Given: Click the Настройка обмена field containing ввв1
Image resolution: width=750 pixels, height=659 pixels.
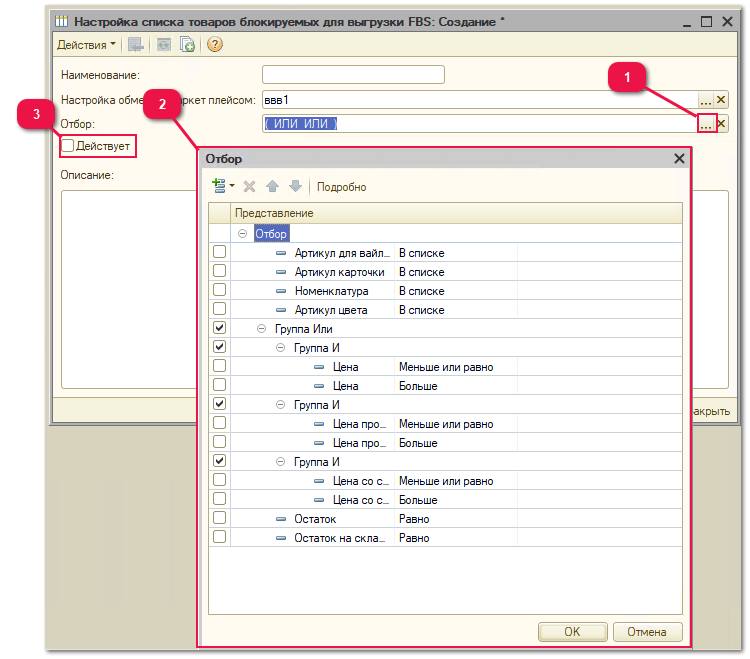Looking at the screenshot, I should pyautogui.click(x=480, y=100).
